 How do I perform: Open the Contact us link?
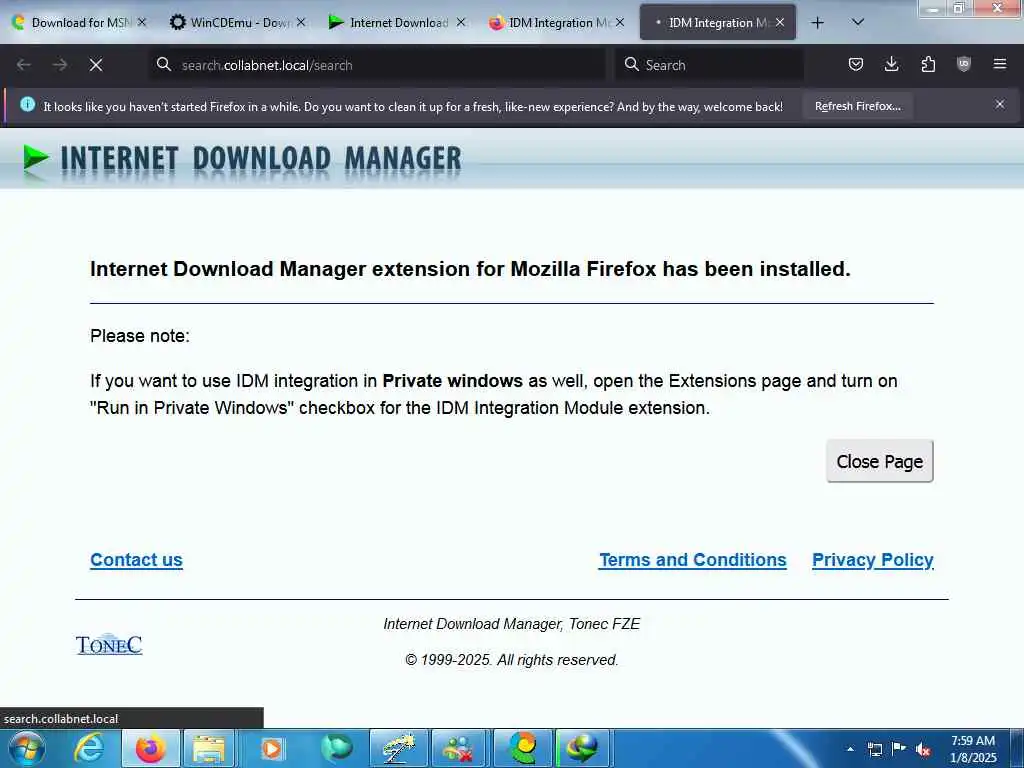click(136, 560)
